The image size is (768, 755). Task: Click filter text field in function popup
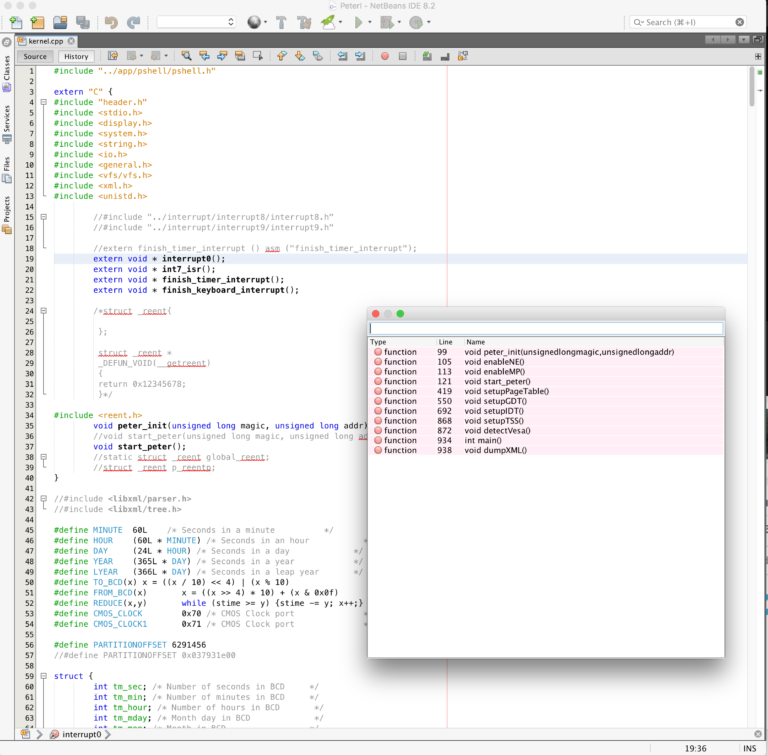pos(546,328)
